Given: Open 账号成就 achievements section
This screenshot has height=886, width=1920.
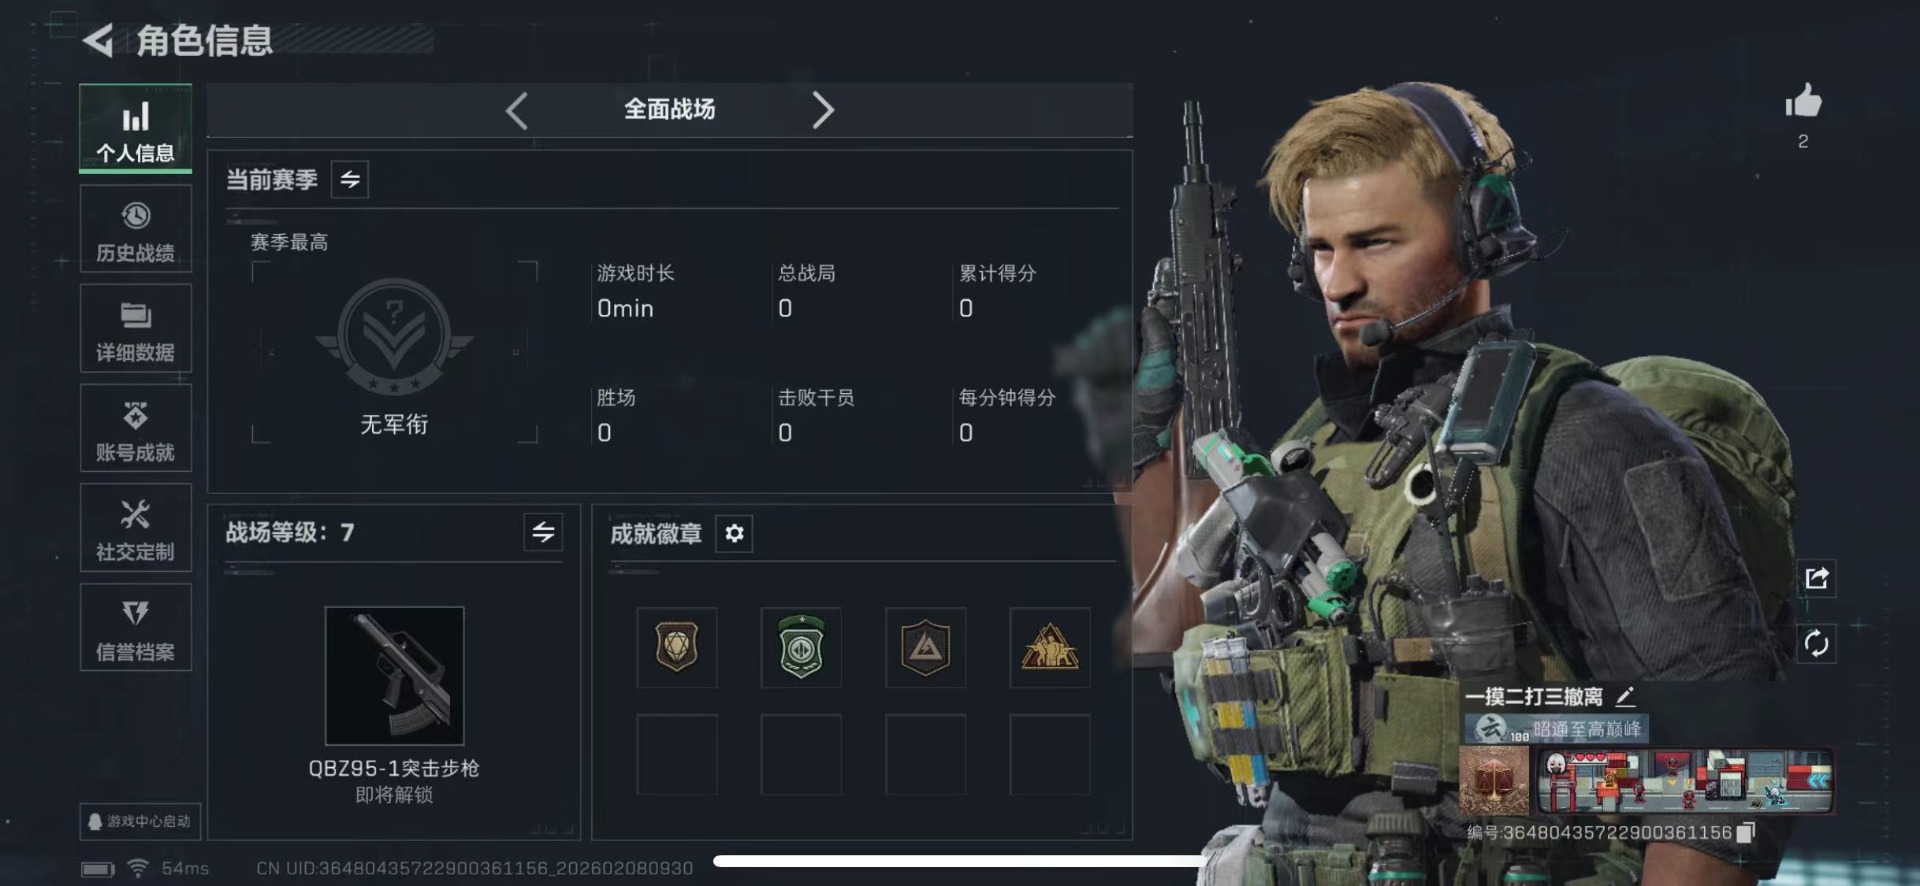Looking at the screenshot, I should [x=135, y=429].
